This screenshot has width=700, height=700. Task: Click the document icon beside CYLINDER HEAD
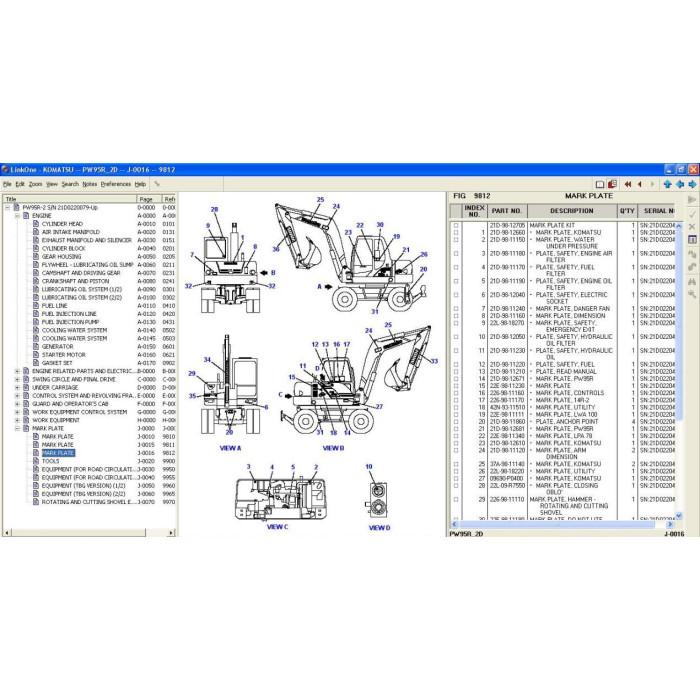click(x=36, y=224)
